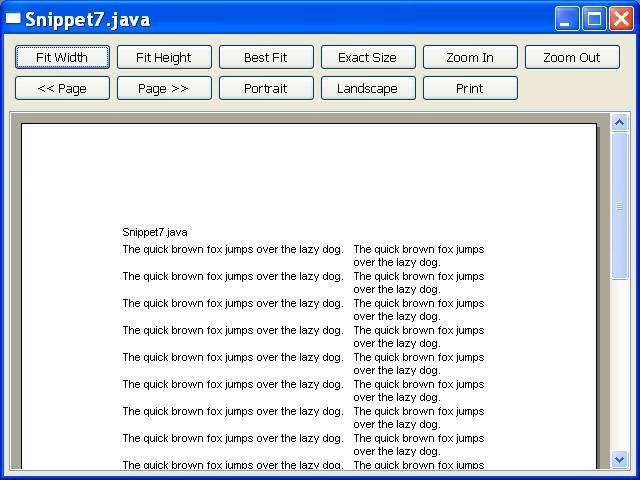Maximize the Snippet7.java window

pyautogui.click(x=593, y=19)
